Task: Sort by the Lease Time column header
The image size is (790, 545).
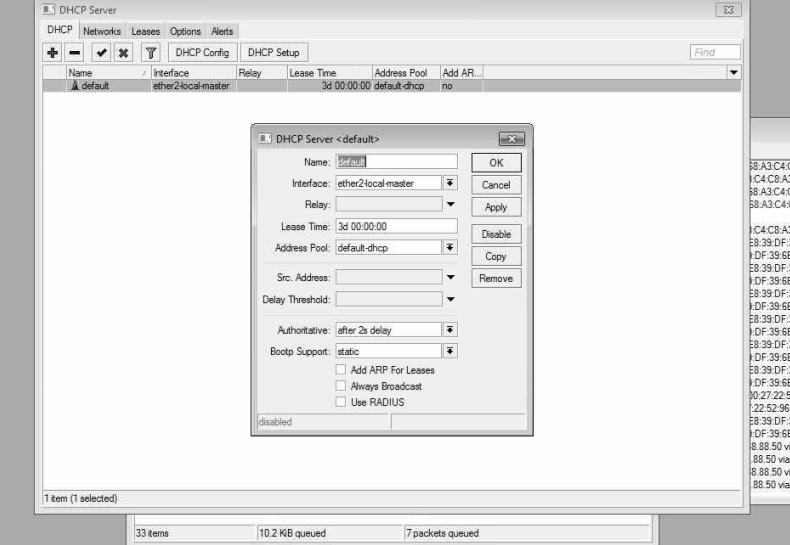Action: click(x=330, y=73)
